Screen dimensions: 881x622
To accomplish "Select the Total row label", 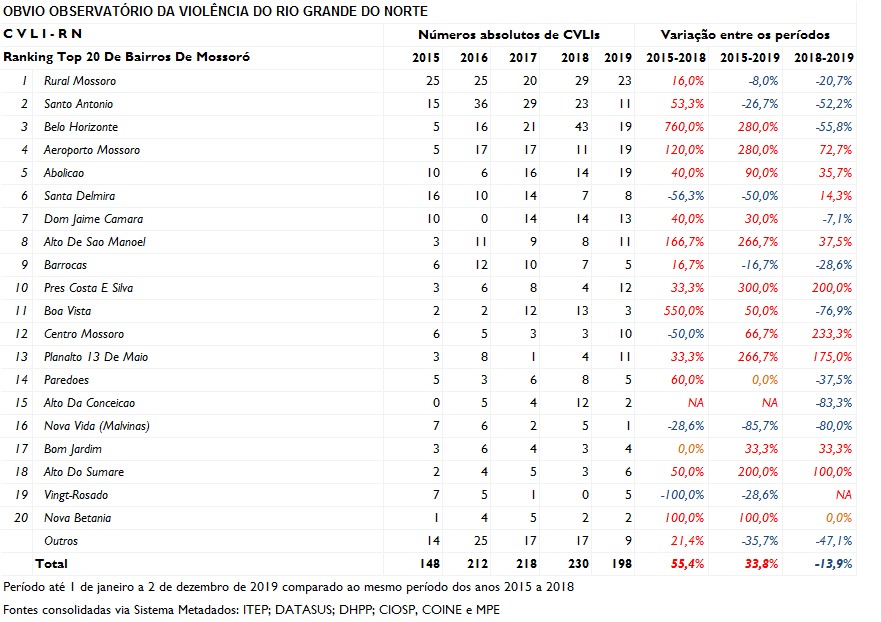I will [x=51, y=564].
